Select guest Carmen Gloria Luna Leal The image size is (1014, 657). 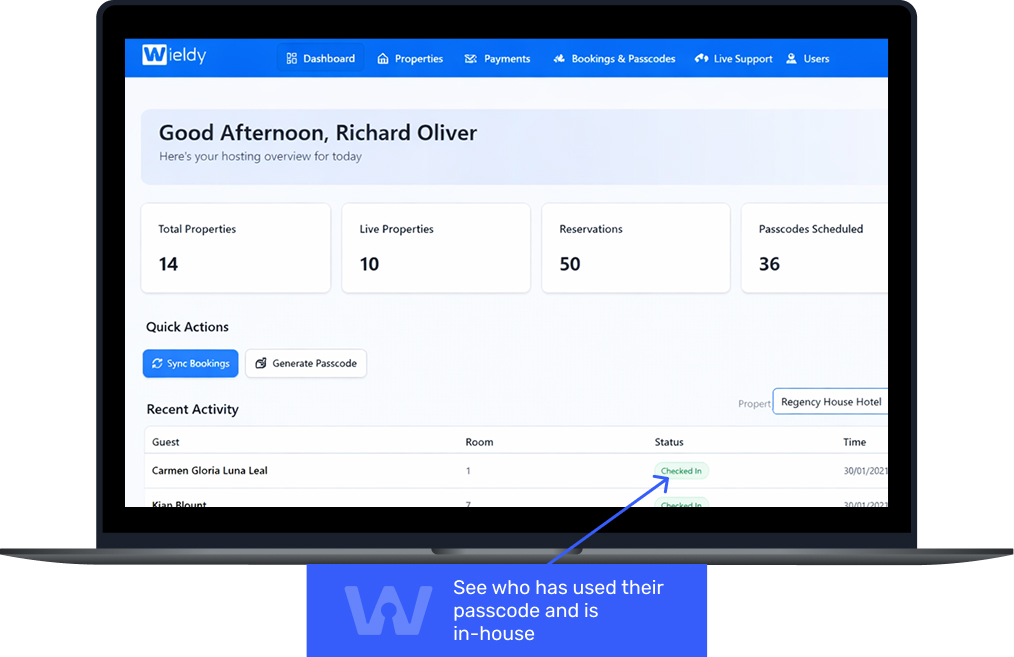[210, 471]
